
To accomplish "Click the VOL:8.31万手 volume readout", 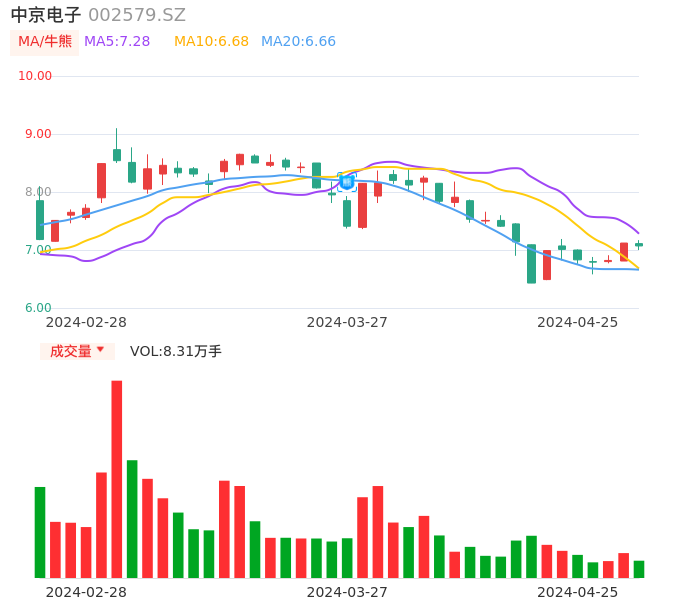I will click(x=176, y=351).
